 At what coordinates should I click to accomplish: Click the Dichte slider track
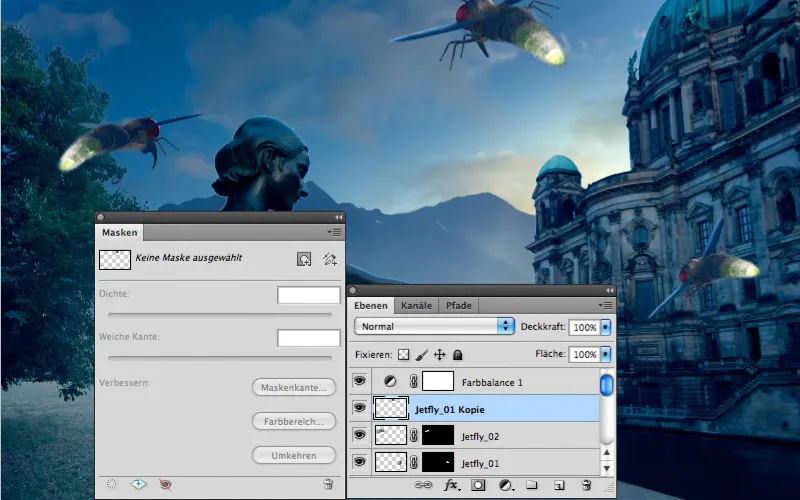point(220,315)
